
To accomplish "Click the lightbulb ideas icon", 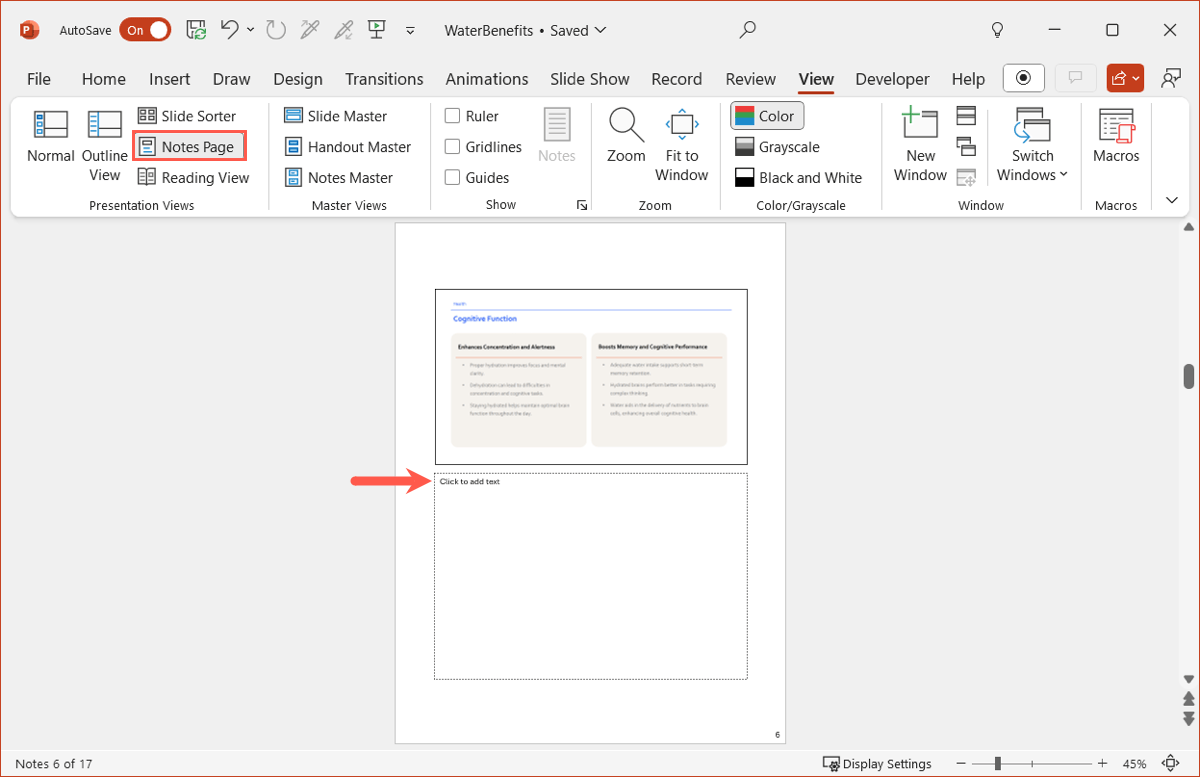I will click(x=997, y=30).
